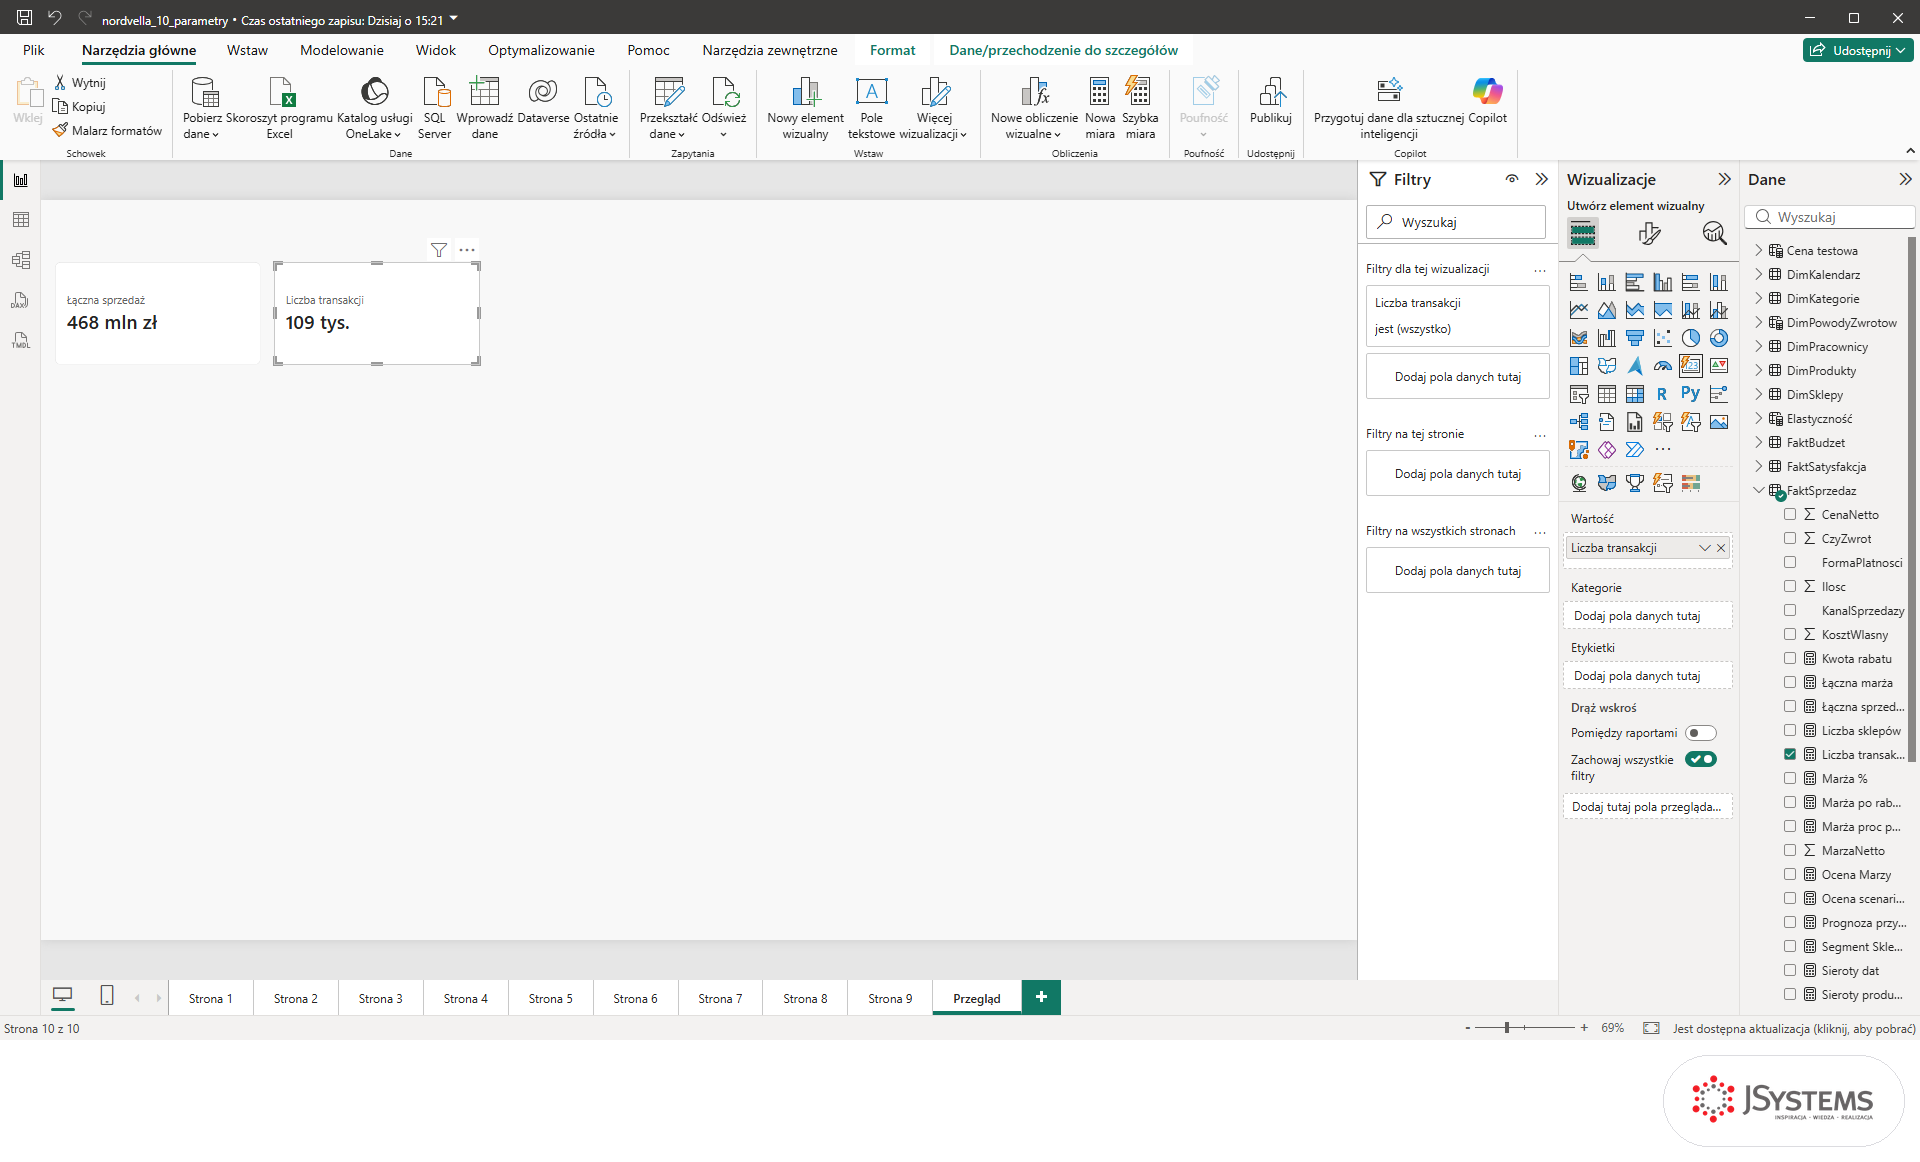Click the Pobierz dane ribbon icon

[202, 108]
